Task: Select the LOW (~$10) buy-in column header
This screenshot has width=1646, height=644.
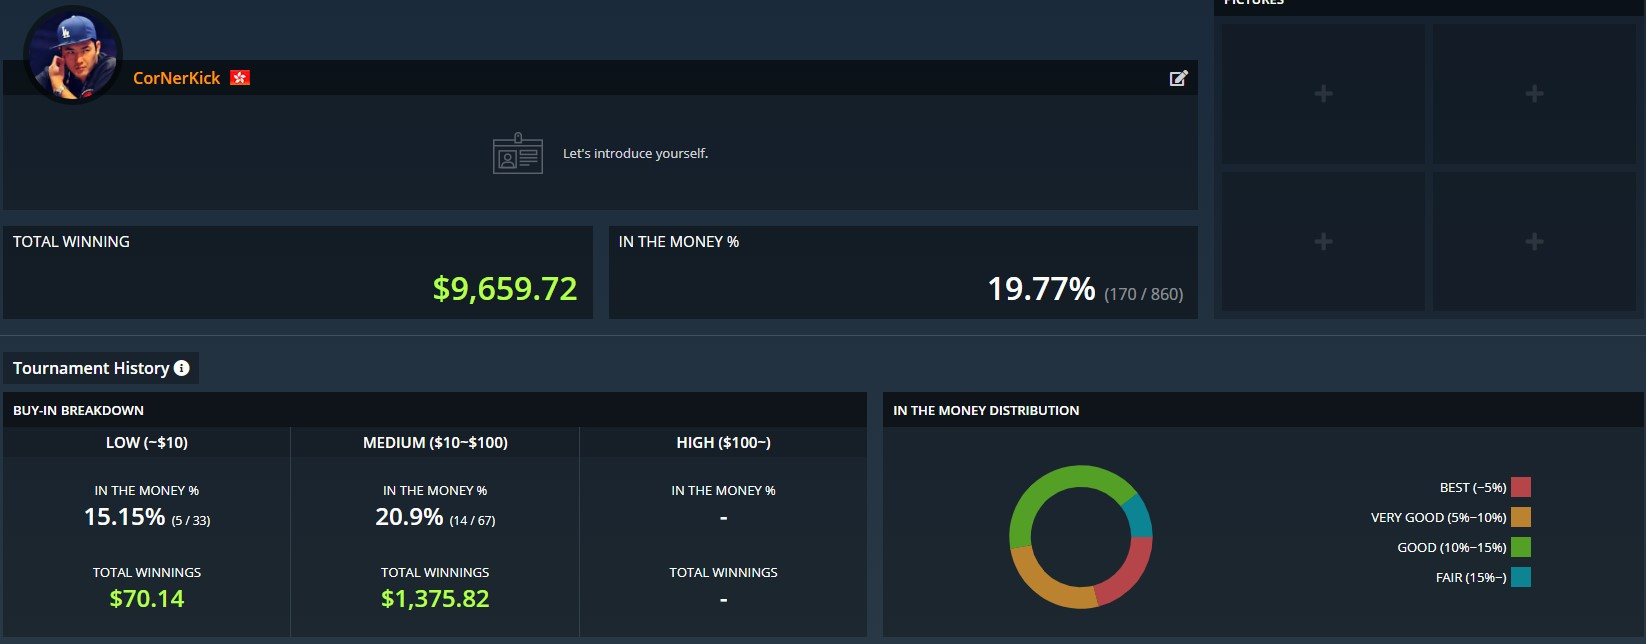Action: tap(147, 442)
